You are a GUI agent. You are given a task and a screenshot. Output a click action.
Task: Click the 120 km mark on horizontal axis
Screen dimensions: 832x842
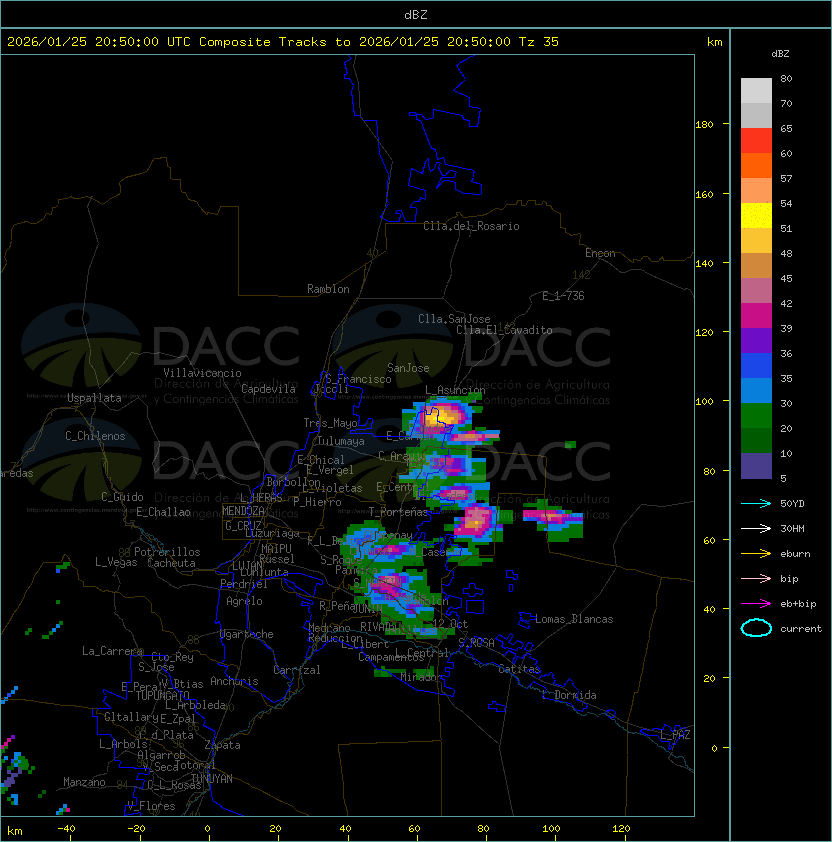621,829
